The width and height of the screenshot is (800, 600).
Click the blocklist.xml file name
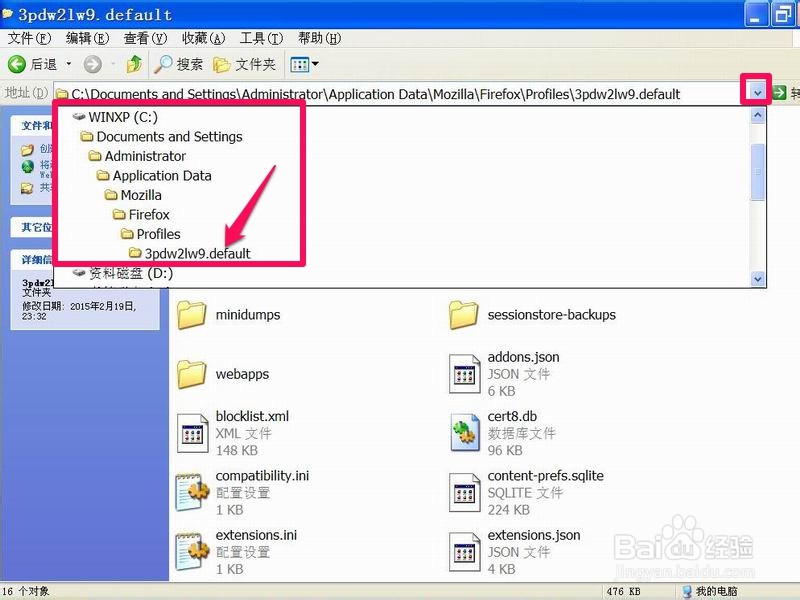252,416
